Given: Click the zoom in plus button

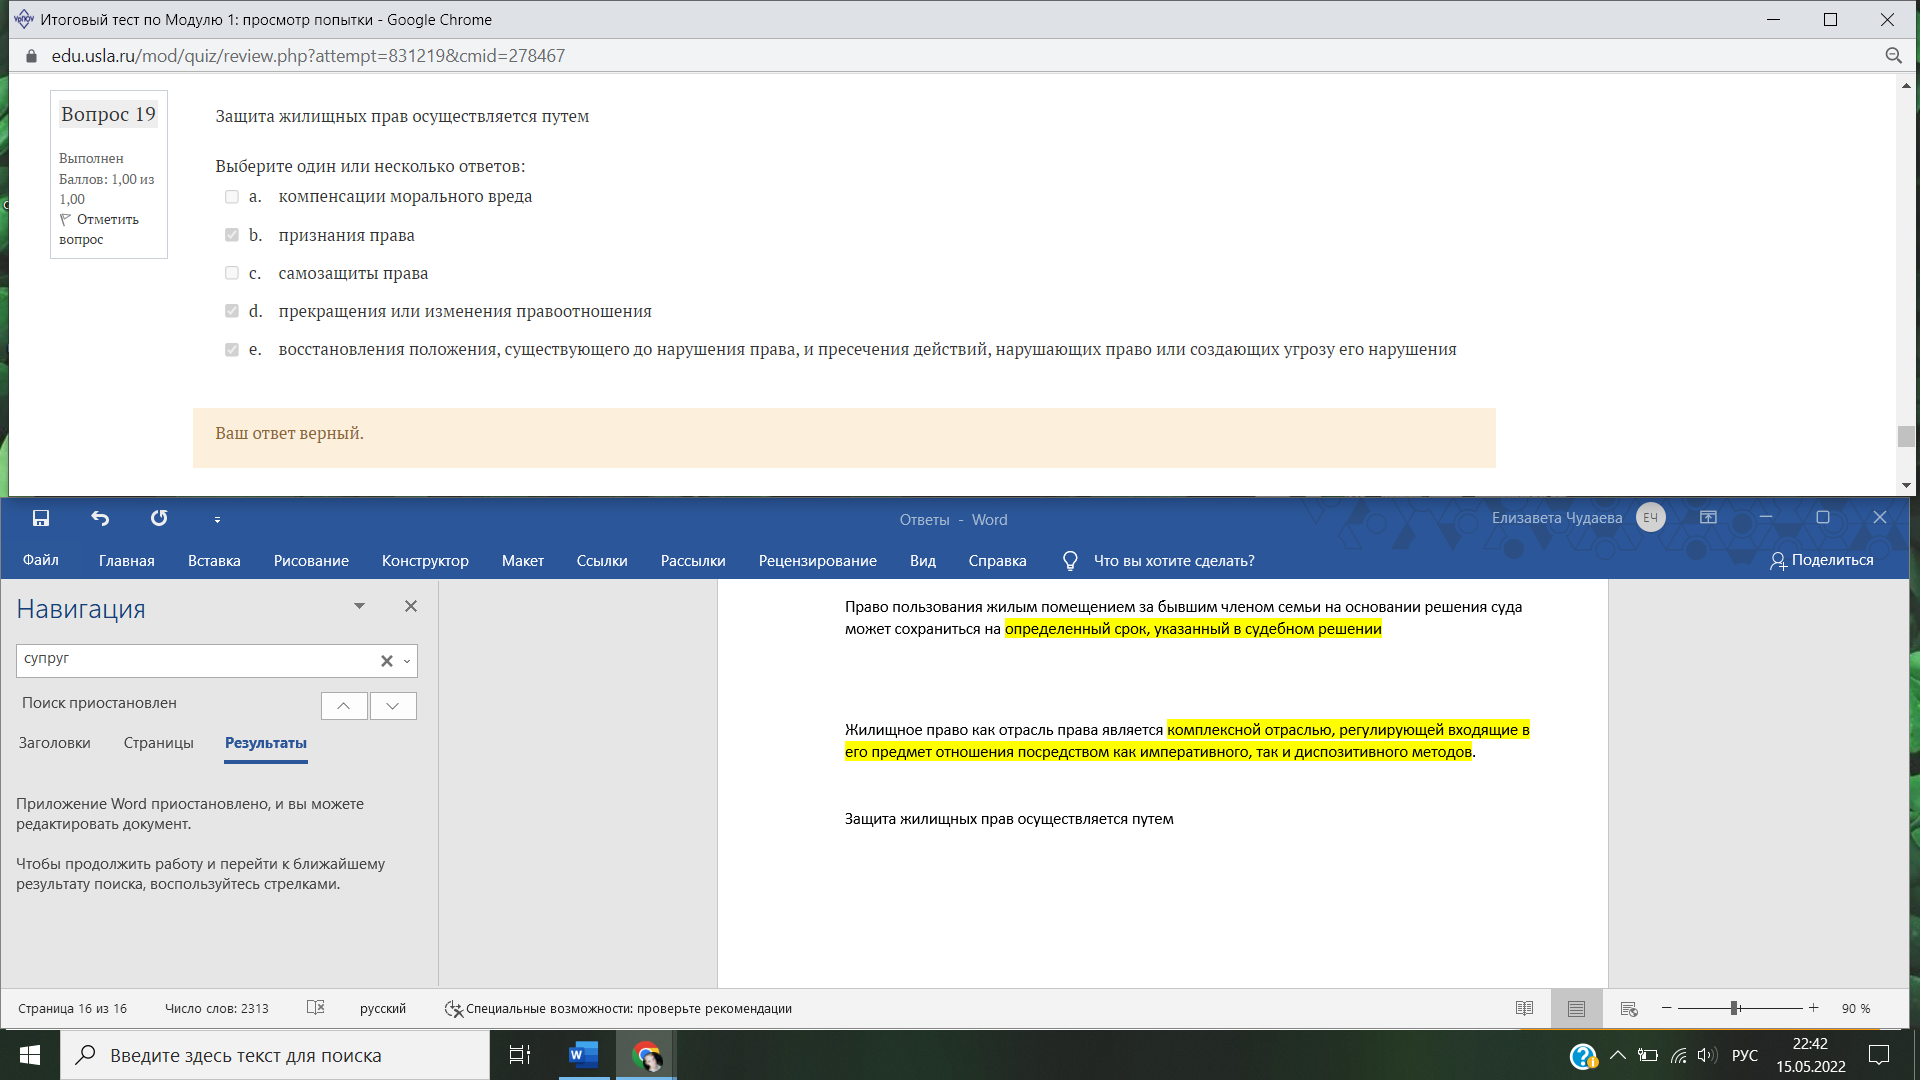Looking at the screenshot, I should point(1813,1008).
